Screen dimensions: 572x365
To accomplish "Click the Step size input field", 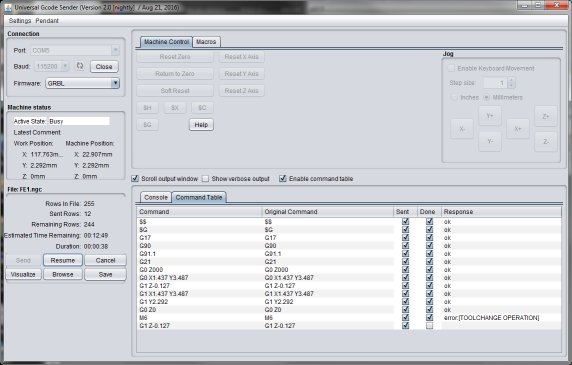I will pos(495,83).
